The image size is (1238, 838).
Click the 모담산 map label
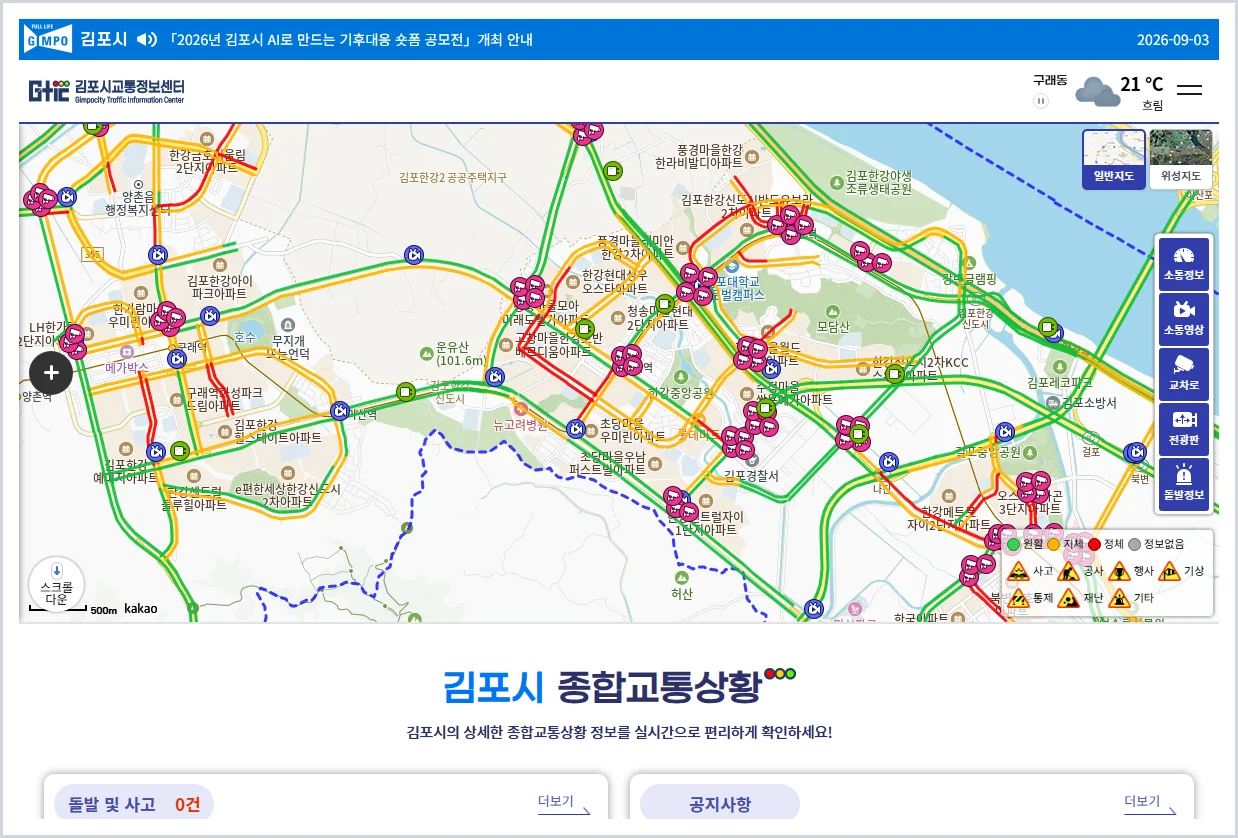[x=833, y=326]
